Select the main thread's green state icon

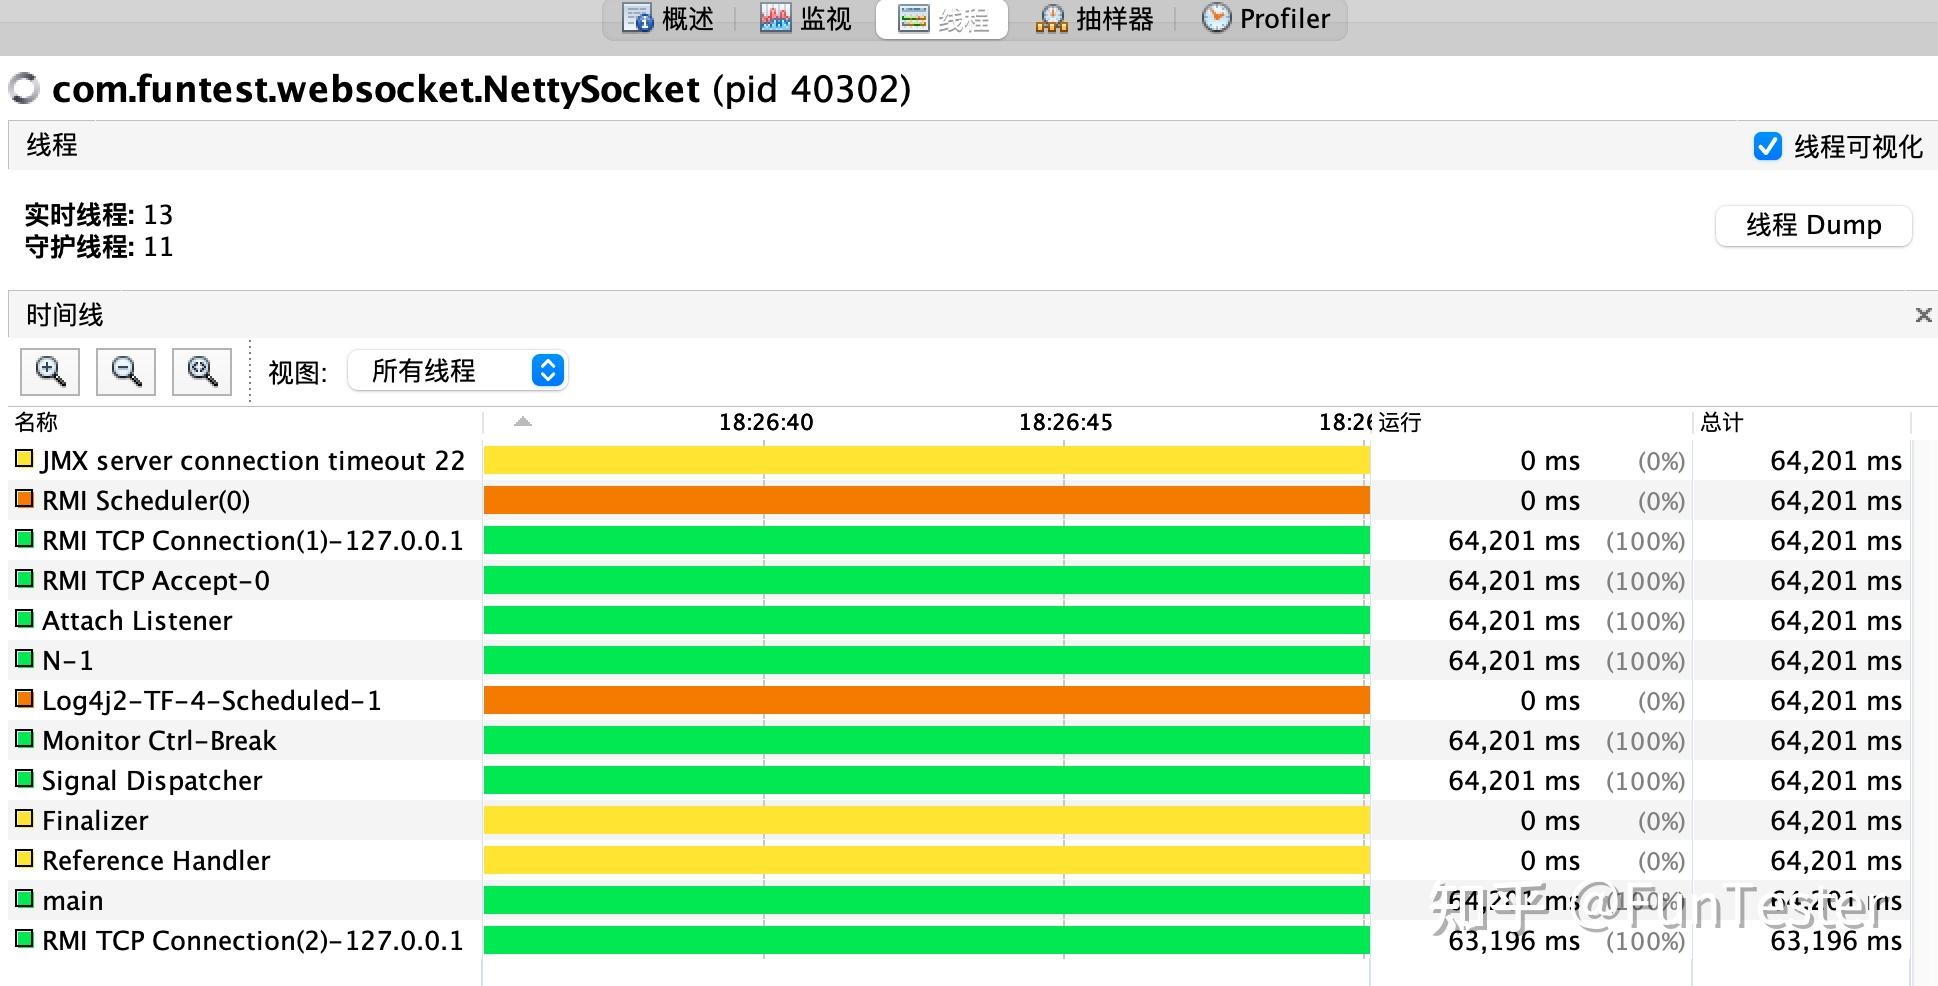pos(24,899)
